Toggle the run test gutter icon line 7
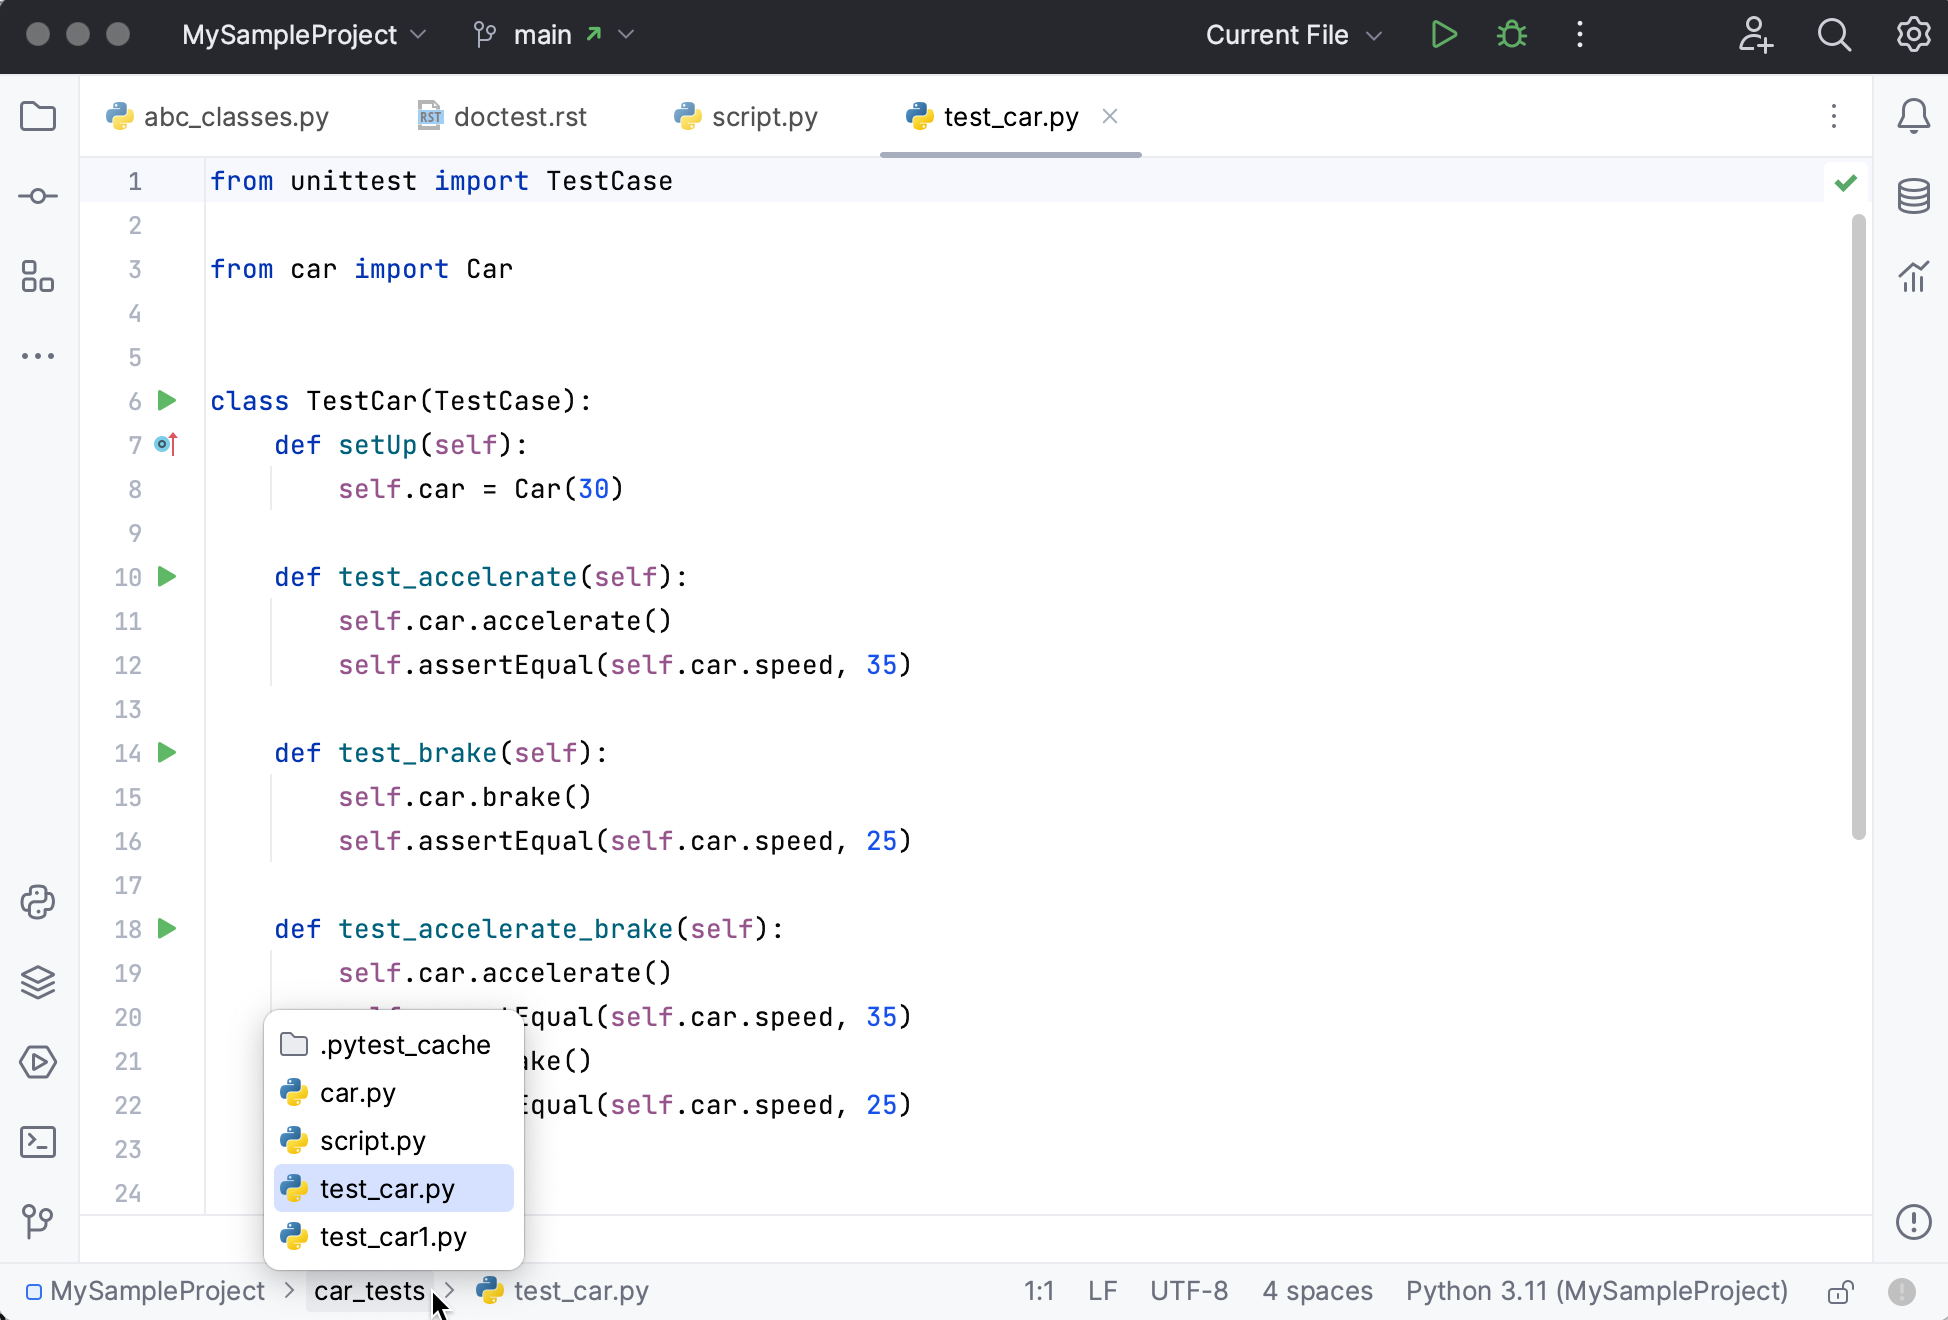1948x1320 pixels. pyautogui.click(x=166, y=445)
